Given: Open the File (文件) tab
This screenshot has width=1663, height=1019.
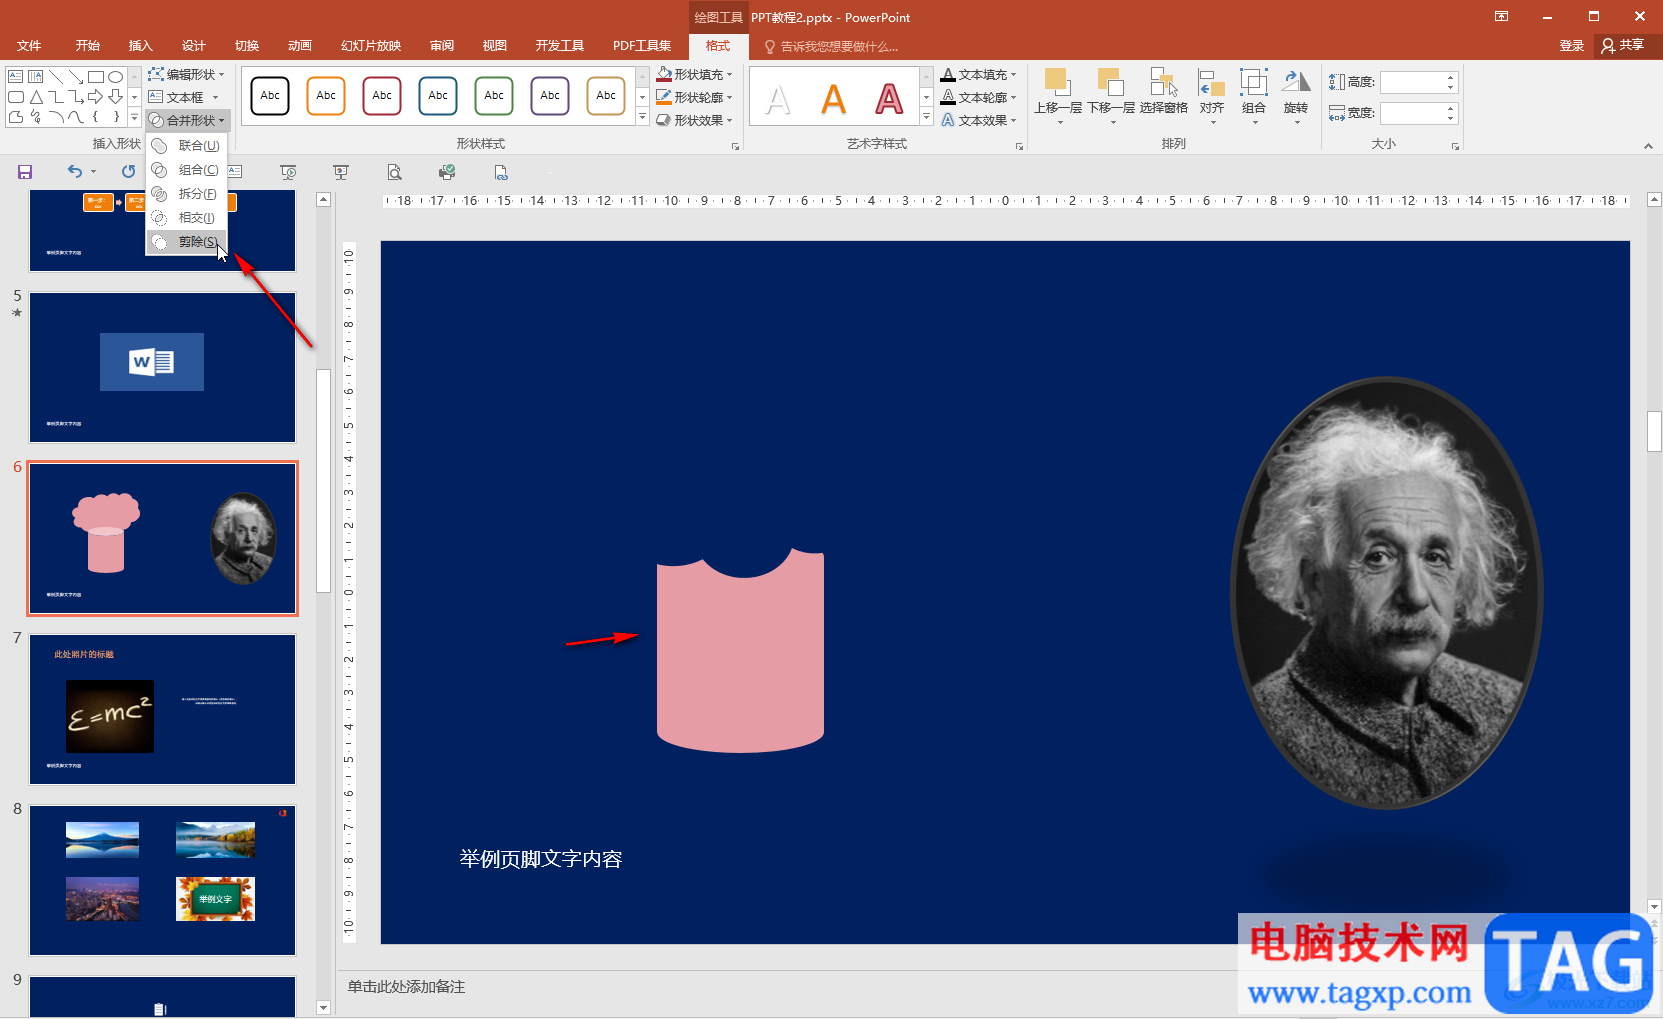Looking at the screenshot, I should tap(29, 46).
